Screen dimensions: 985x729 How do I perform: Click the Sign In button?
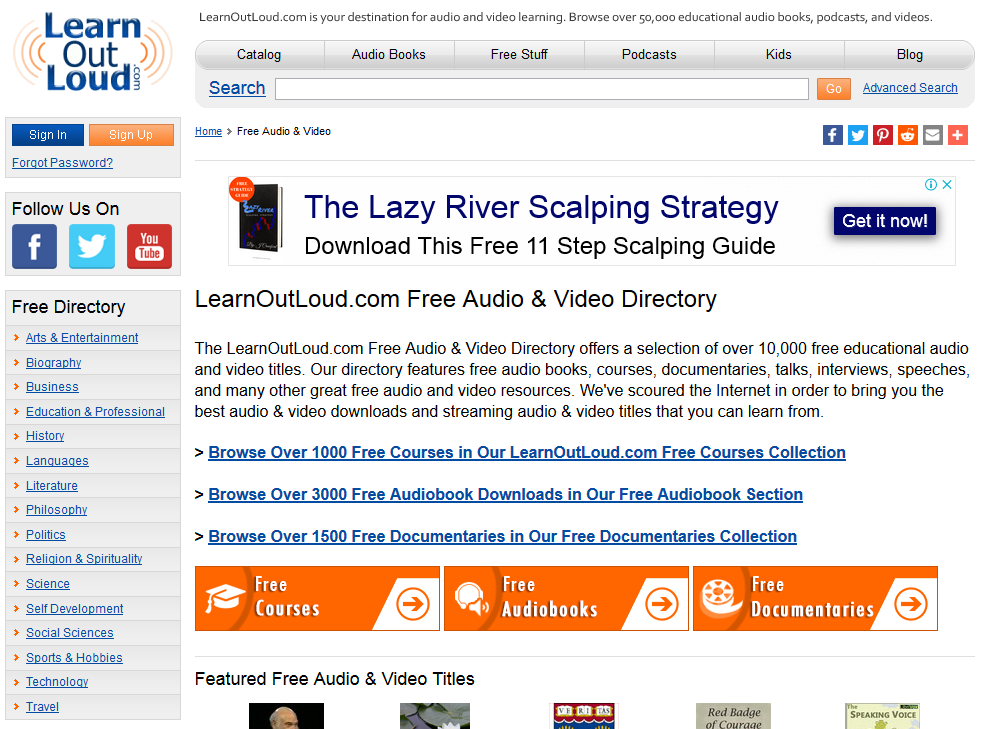tap(48, 134)
